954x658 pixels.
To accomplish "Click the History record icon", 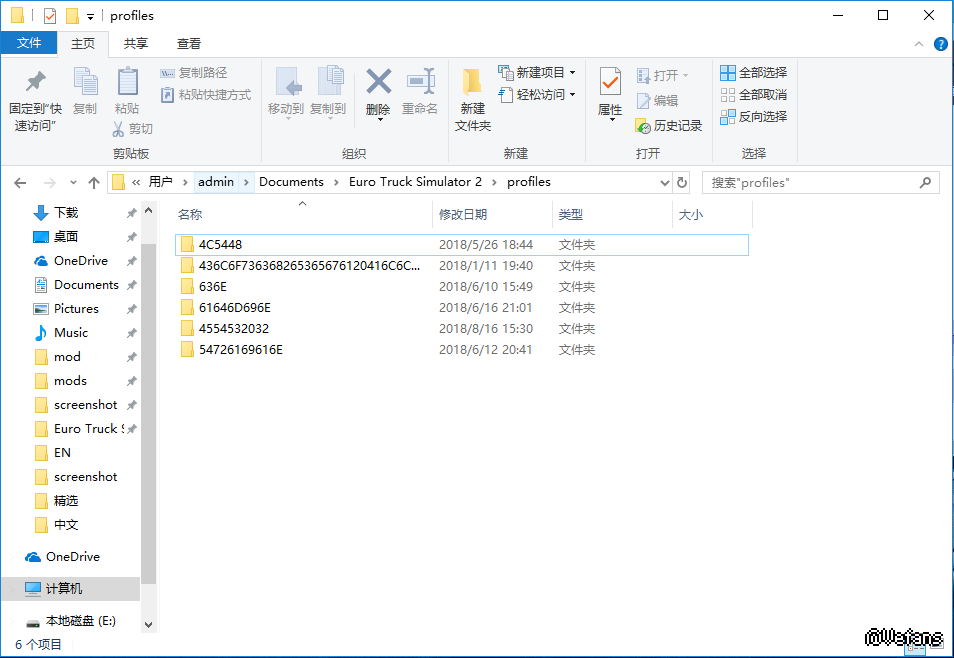I will pos(644,126).
